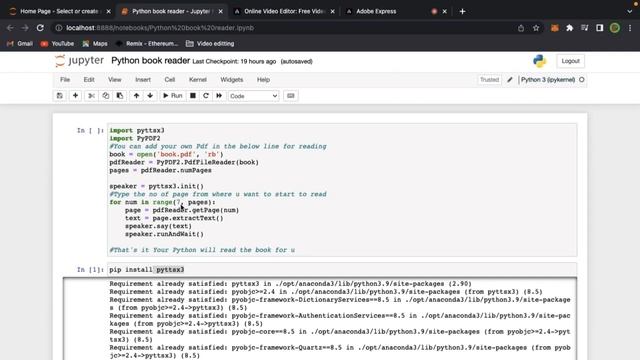640x360 pixels.
Task: Log out with the Logout button
Action: (x=570, y=61)
